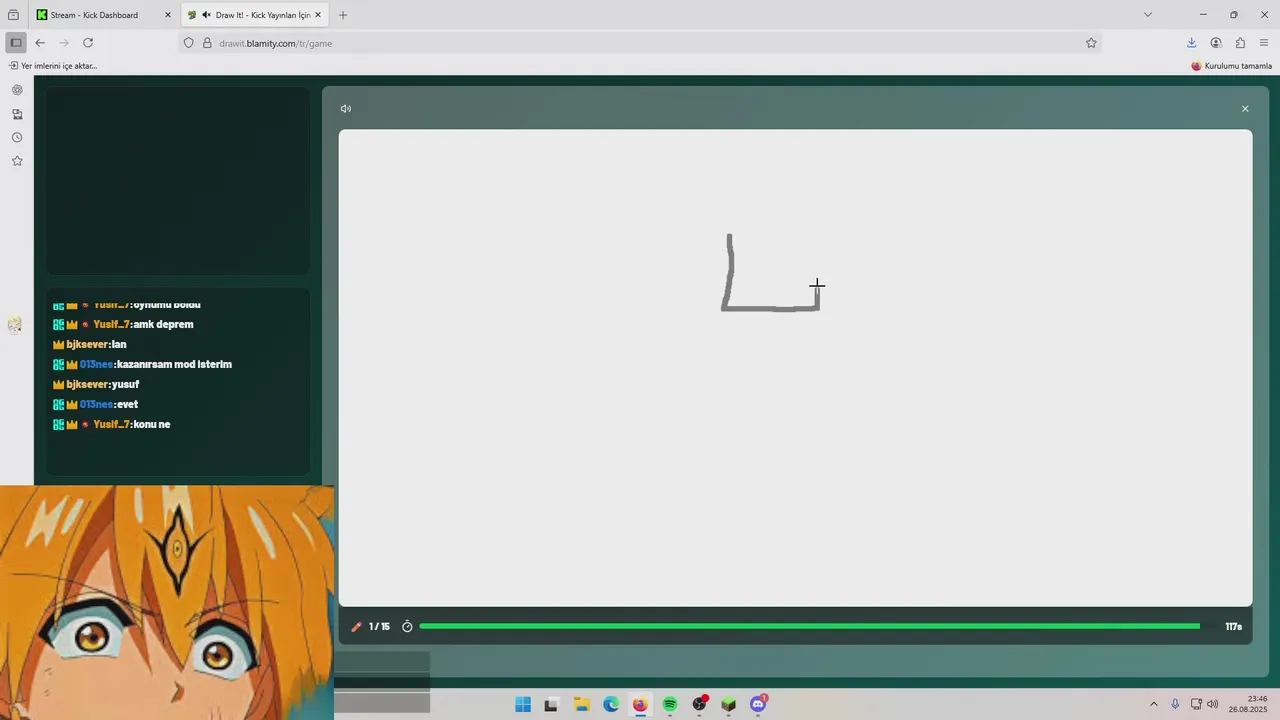Image resolution: width=1280 pixels, height=720 pixels.
Task: Click the Yer imlerini içe aktar bookmark
Action: [x=54, y=66]
